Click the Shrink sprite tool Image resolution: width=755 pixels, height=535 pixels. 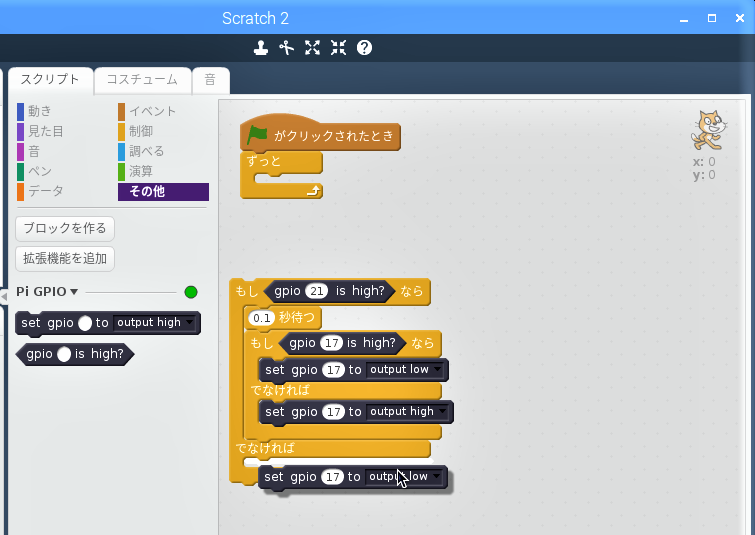(338, 48)
